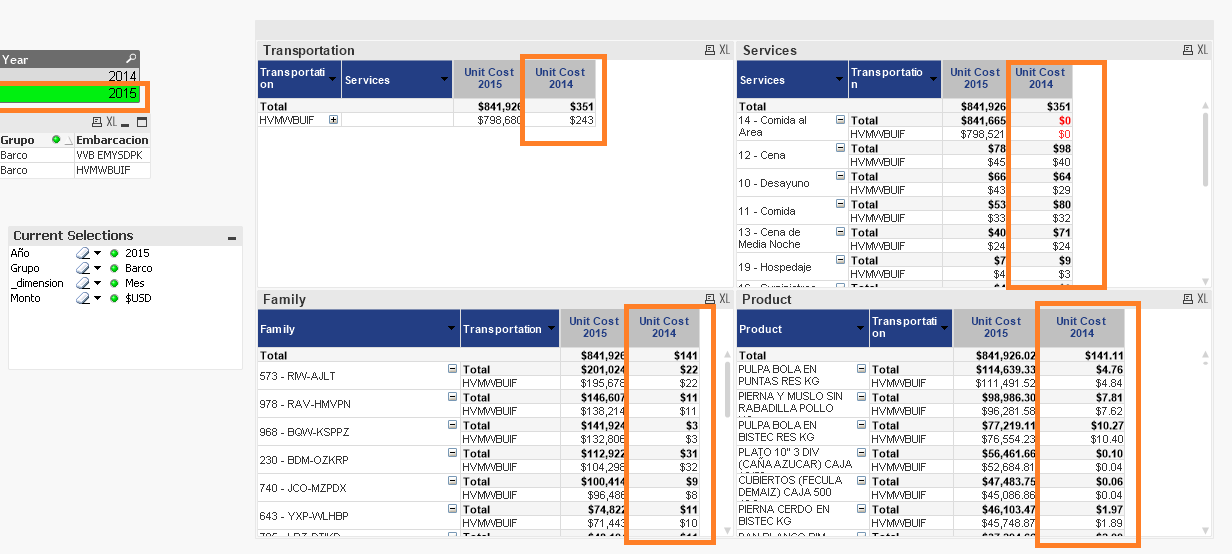
Task: Open Services column dropdown in Transportation table
Action: [444, 79]
